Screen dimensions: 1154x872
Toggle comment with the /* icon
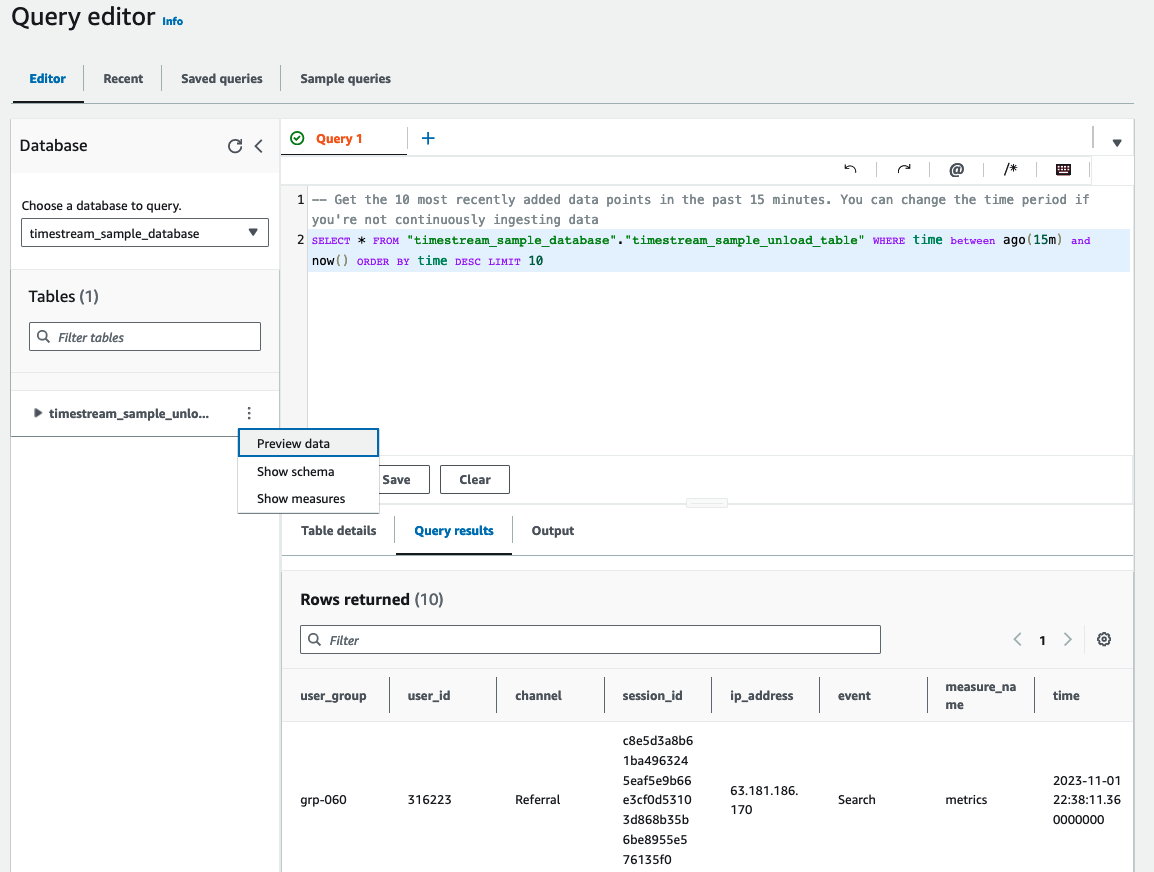tap(1010, 170)
